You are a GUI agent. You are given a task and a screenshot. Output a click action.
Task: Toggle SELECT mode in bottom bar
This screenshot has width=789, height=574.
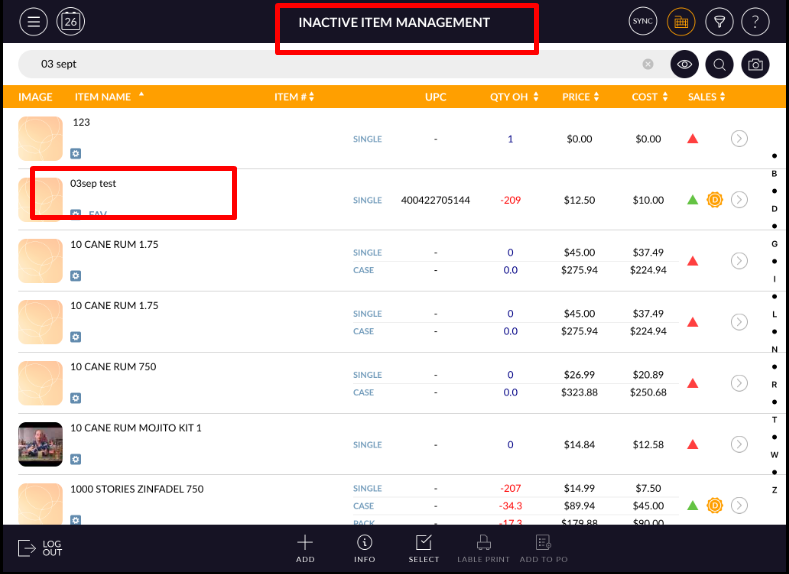pyautogui.click(x=423, y=548)
